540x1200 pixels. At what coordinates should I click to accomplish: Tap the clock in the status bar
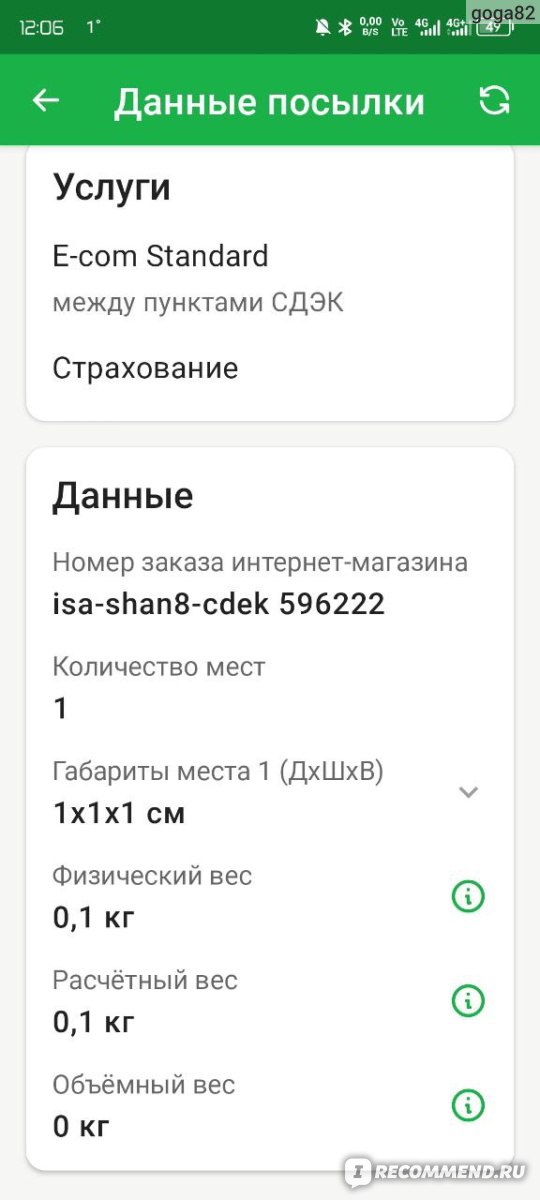click(x=42, y=28)
